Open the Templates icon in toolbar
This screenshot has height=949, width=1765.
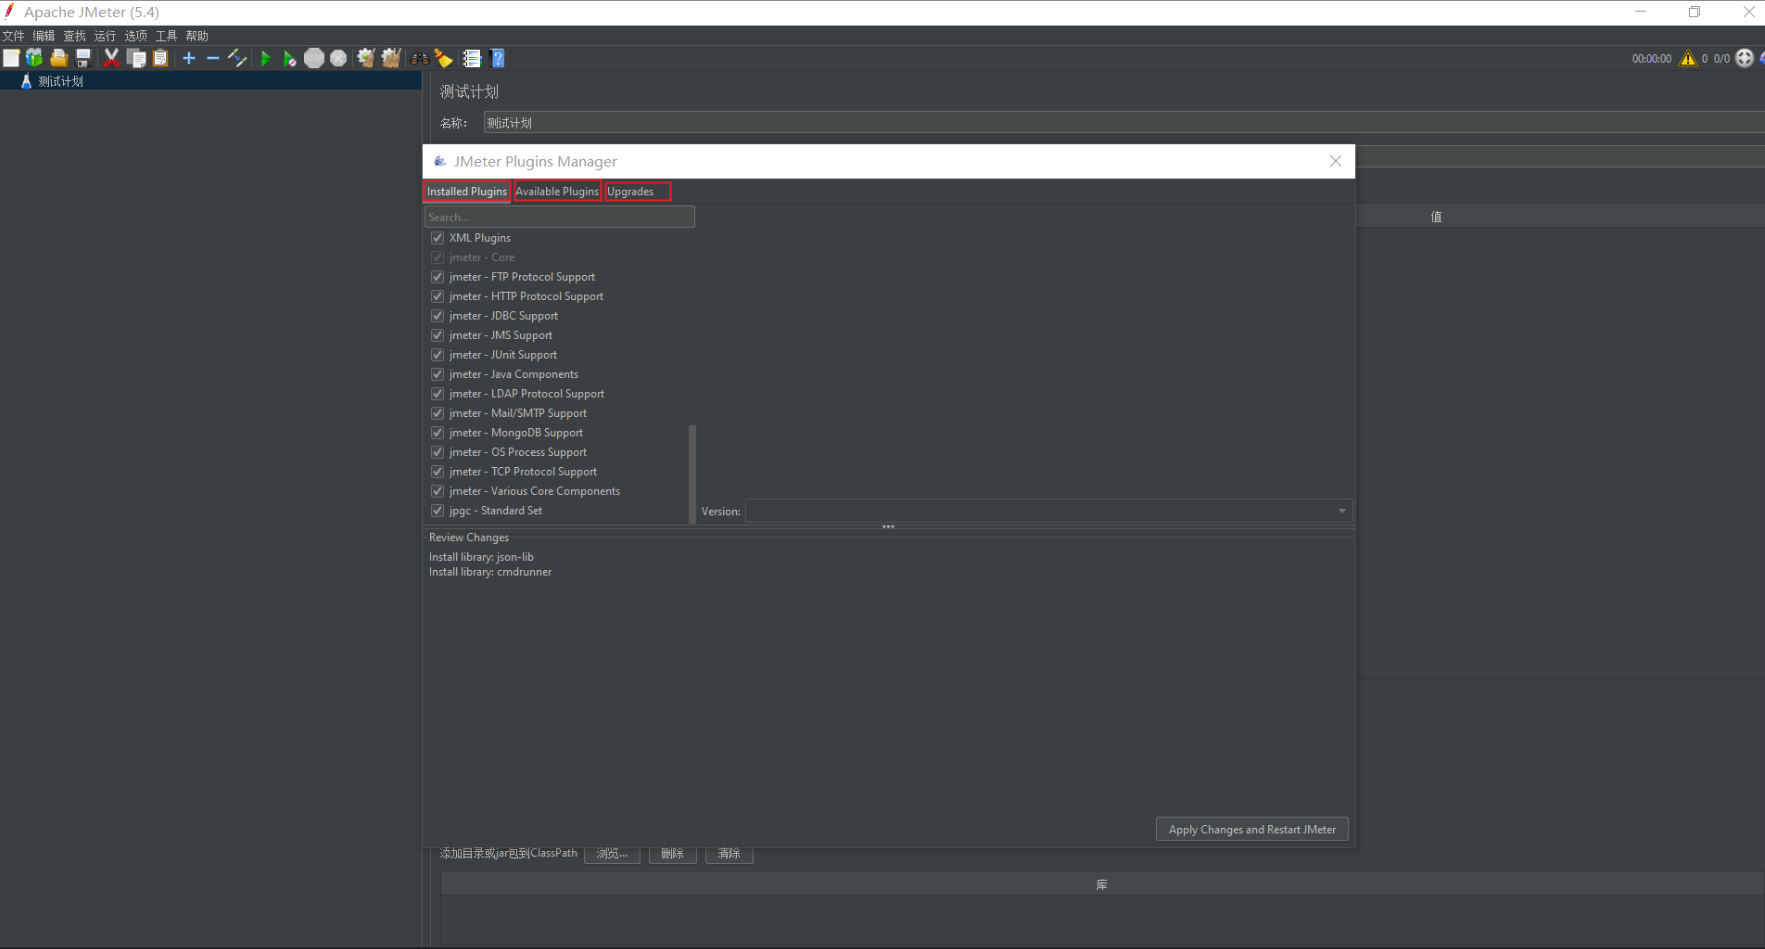click(x=35, y=58)
